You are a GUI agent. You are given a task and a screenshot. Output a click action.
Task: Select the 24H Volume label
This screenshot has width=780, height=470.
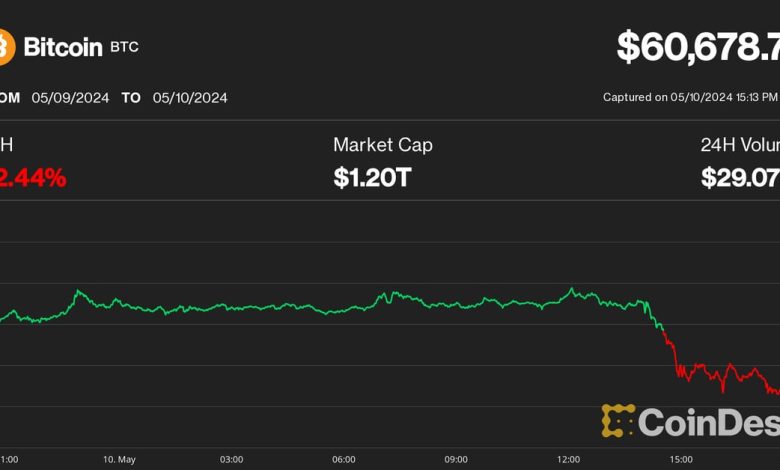pyautogui.click(x=740, y=145)
